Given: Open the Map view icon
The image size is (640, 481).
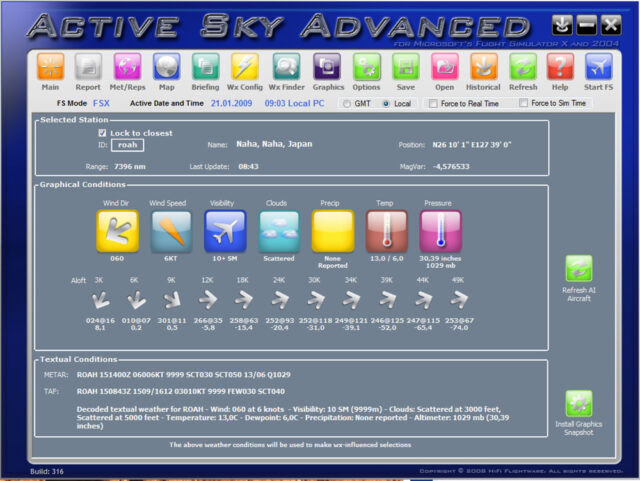Looking at the screenshot, I should click(x=166, y=67).
